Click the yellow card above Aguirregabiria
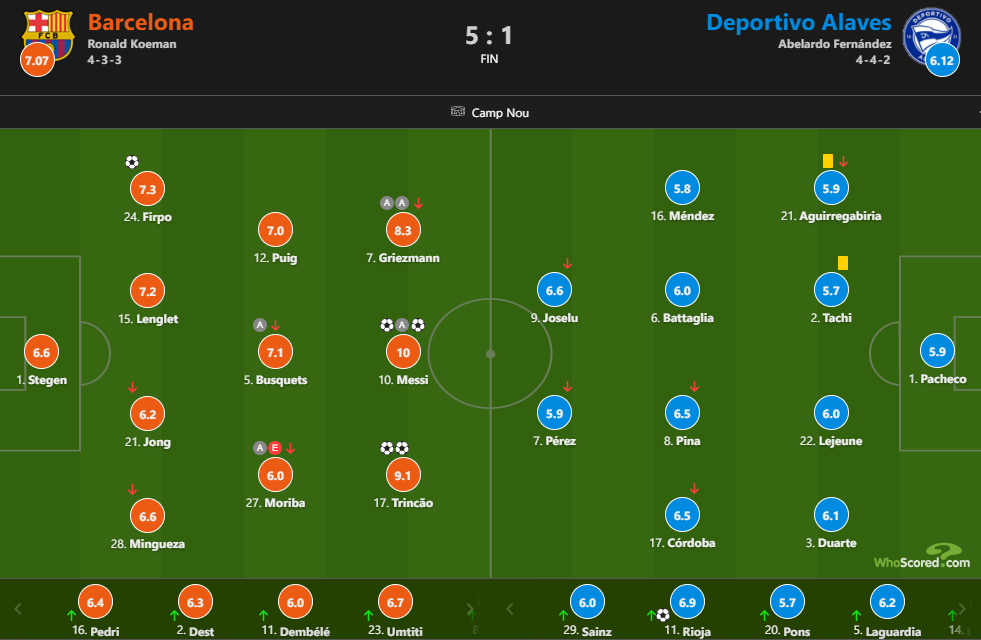Screen dimensions: 981x640 tap(828, 161)
